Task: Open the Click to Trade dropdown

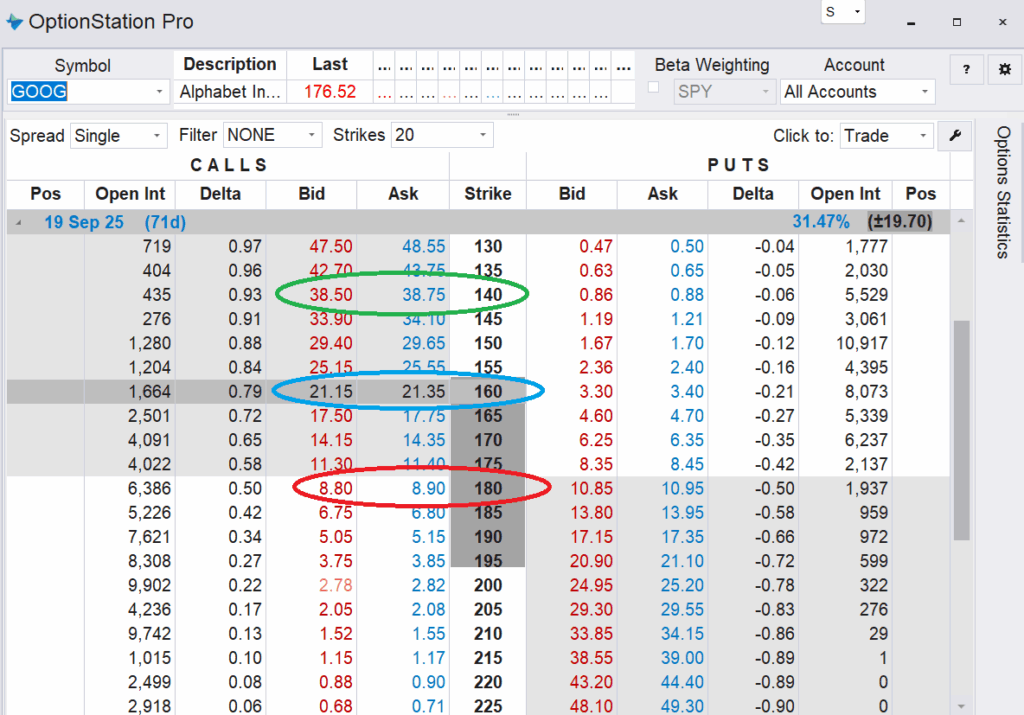Action: click(x=886, y=136)
